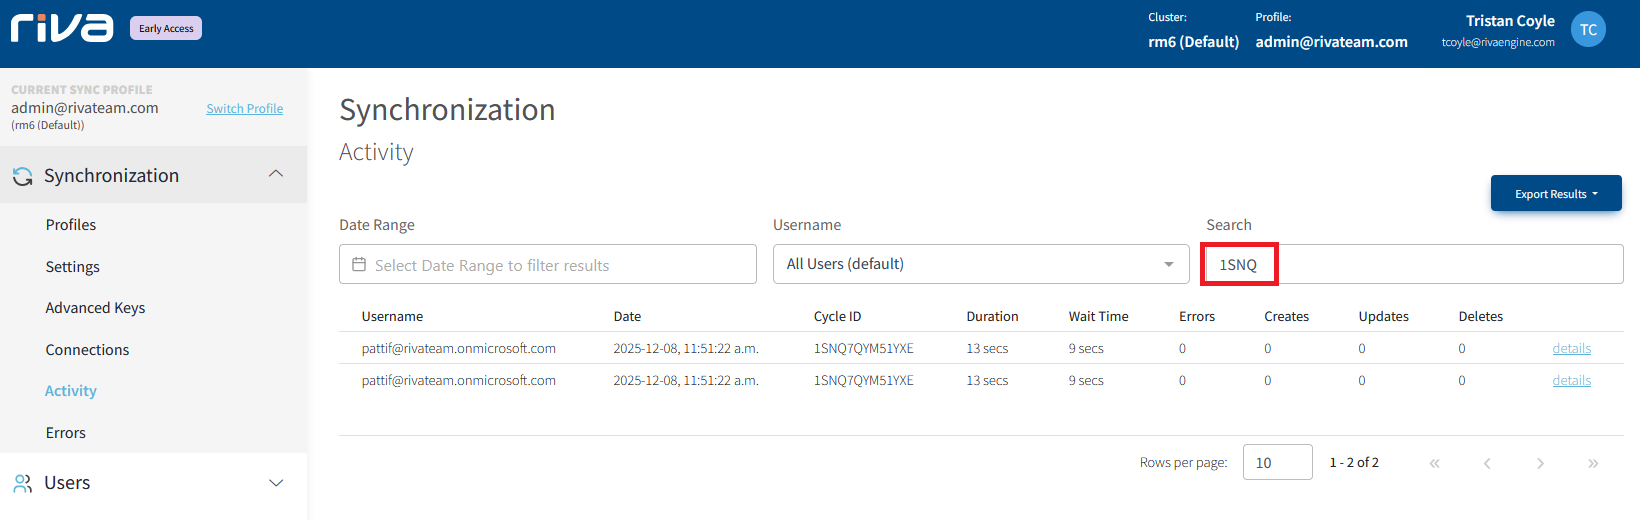
Task: Click the 1 - 2 of 2 pagination text
Action: pos(1354,463)
